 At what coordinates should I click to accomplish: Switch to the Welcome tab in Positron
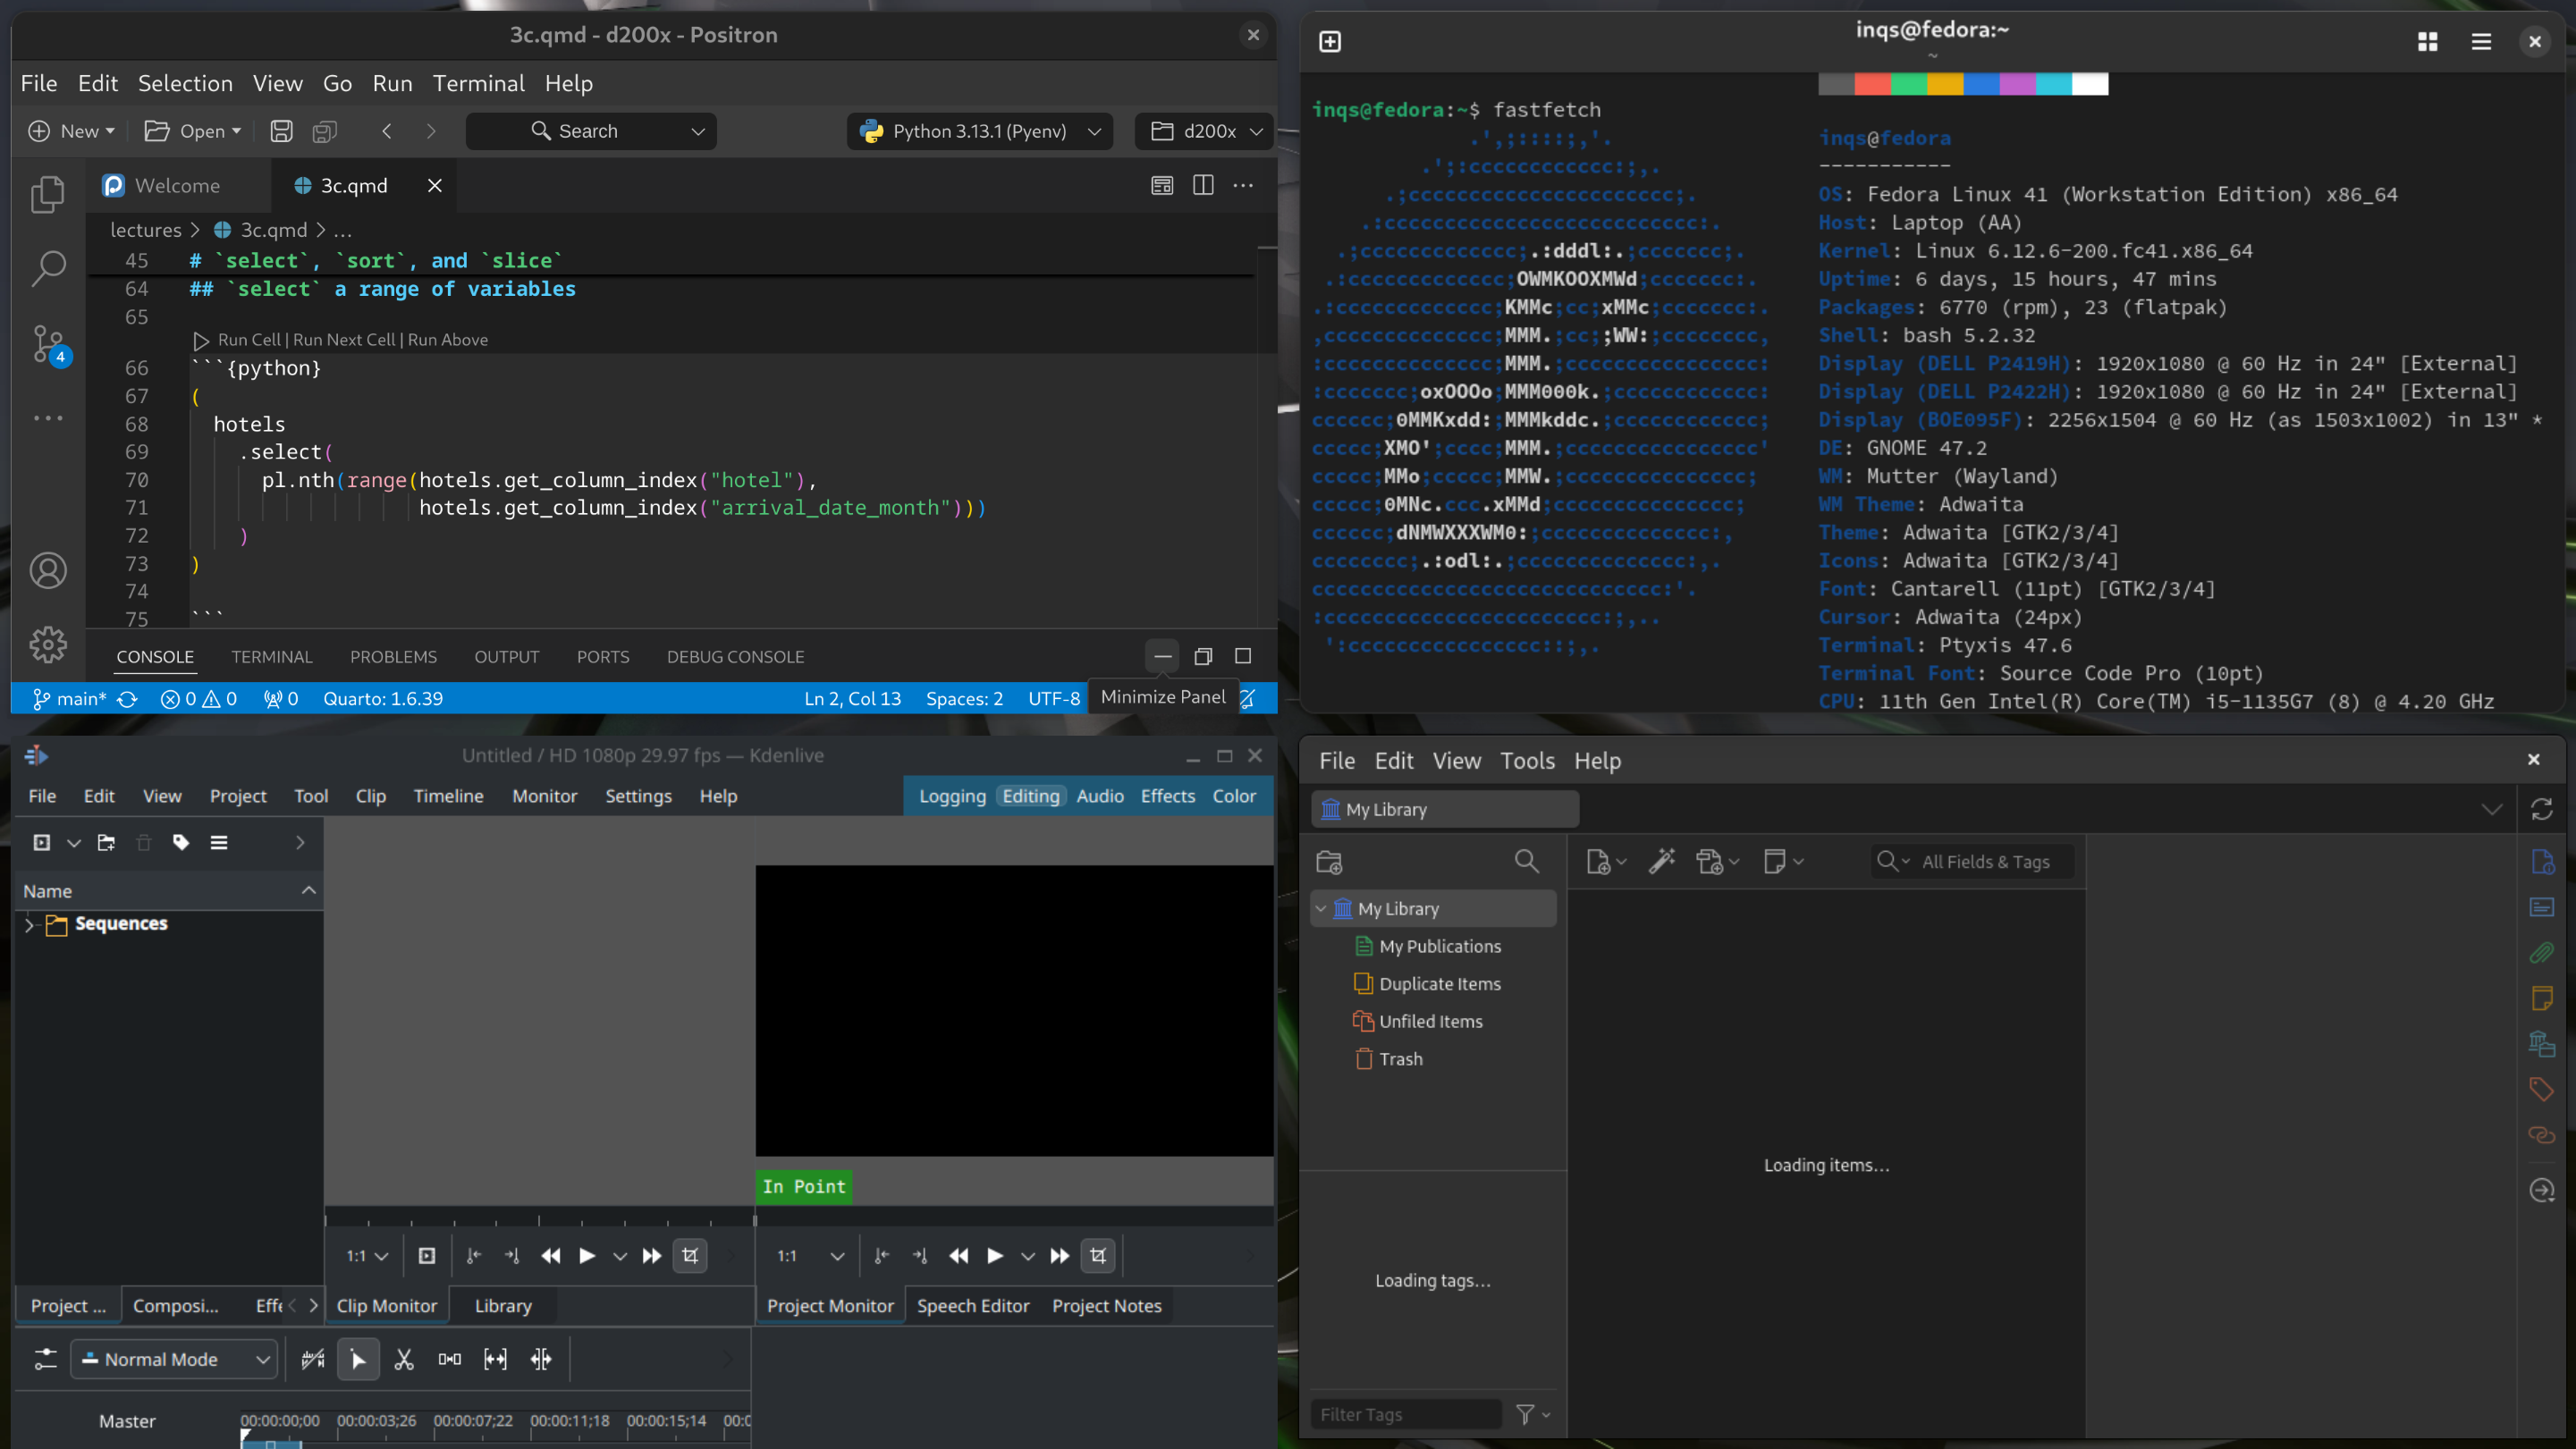click(177, 186)
